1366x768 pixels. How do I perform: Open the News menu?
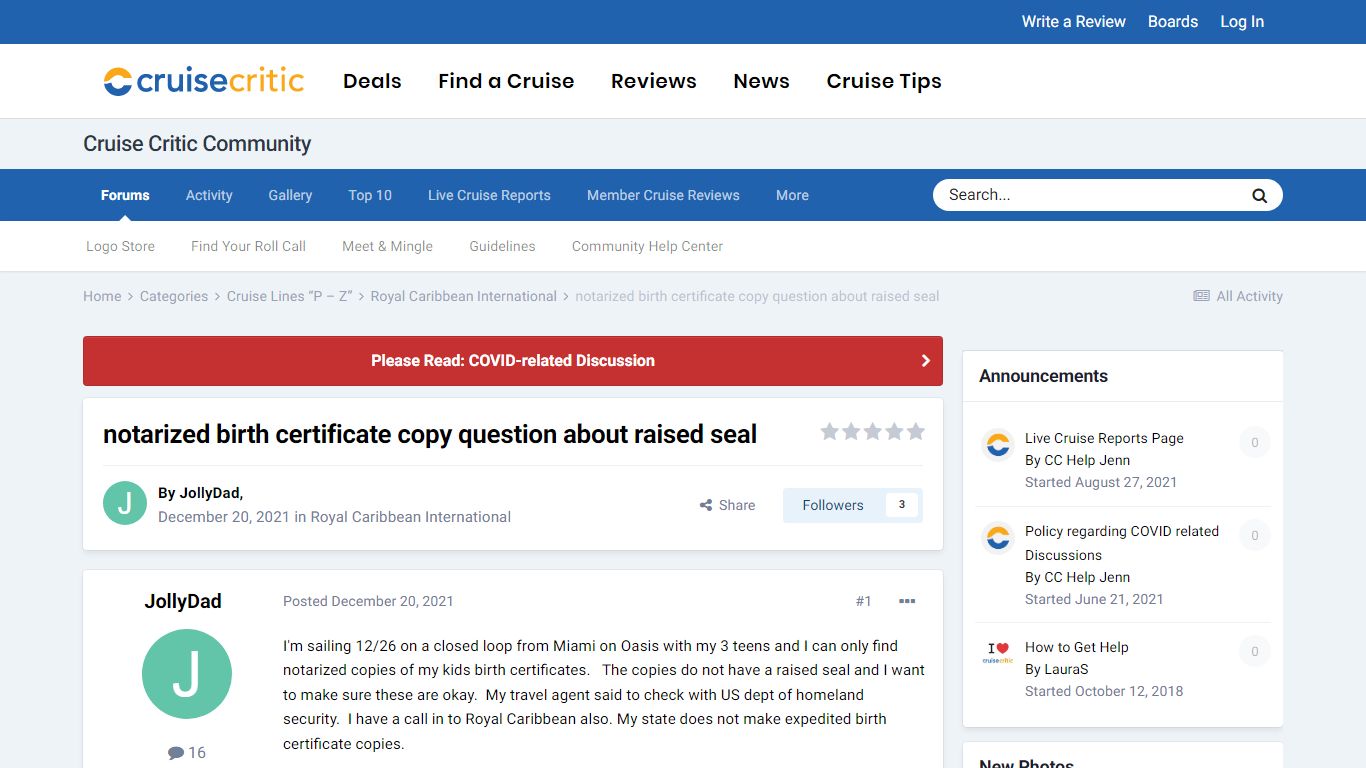(x=762, y=81)
